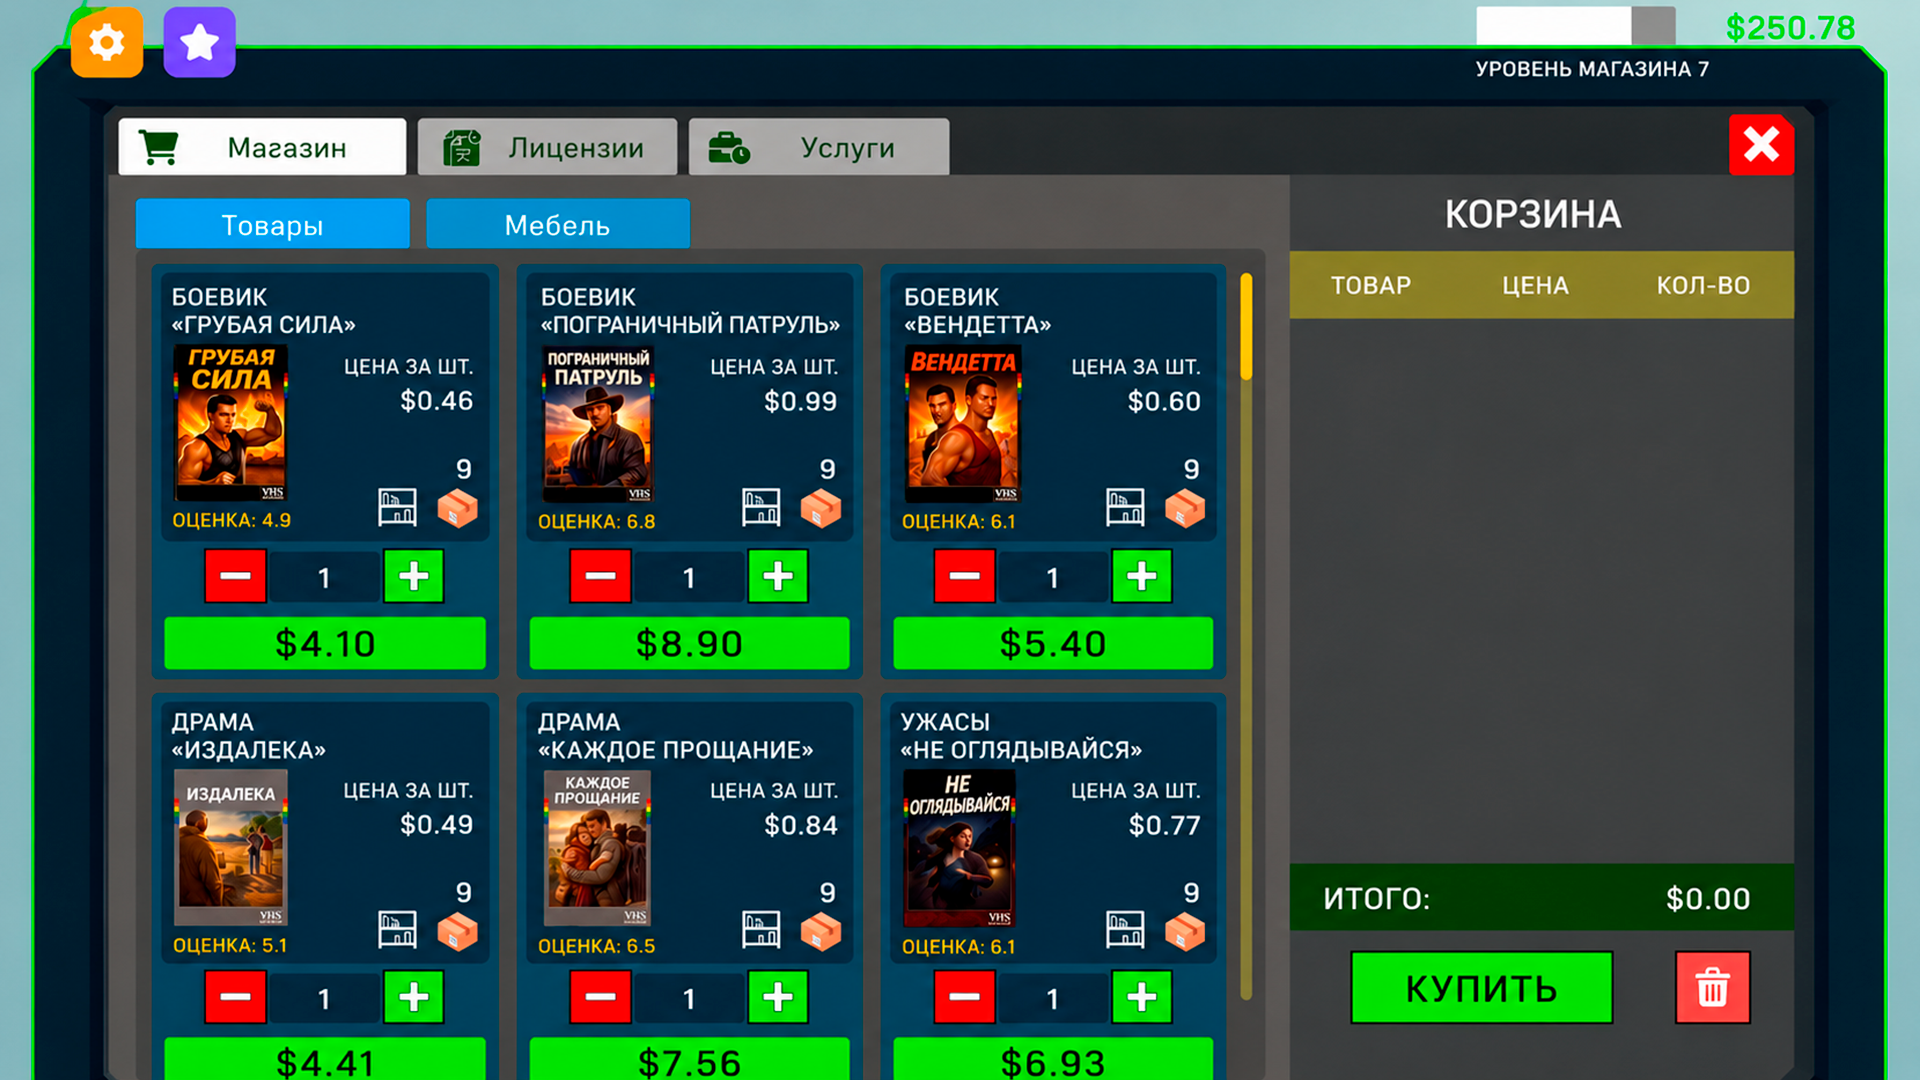Click the box icon on «Не оглядывайся» card

tap(1185, 930)
